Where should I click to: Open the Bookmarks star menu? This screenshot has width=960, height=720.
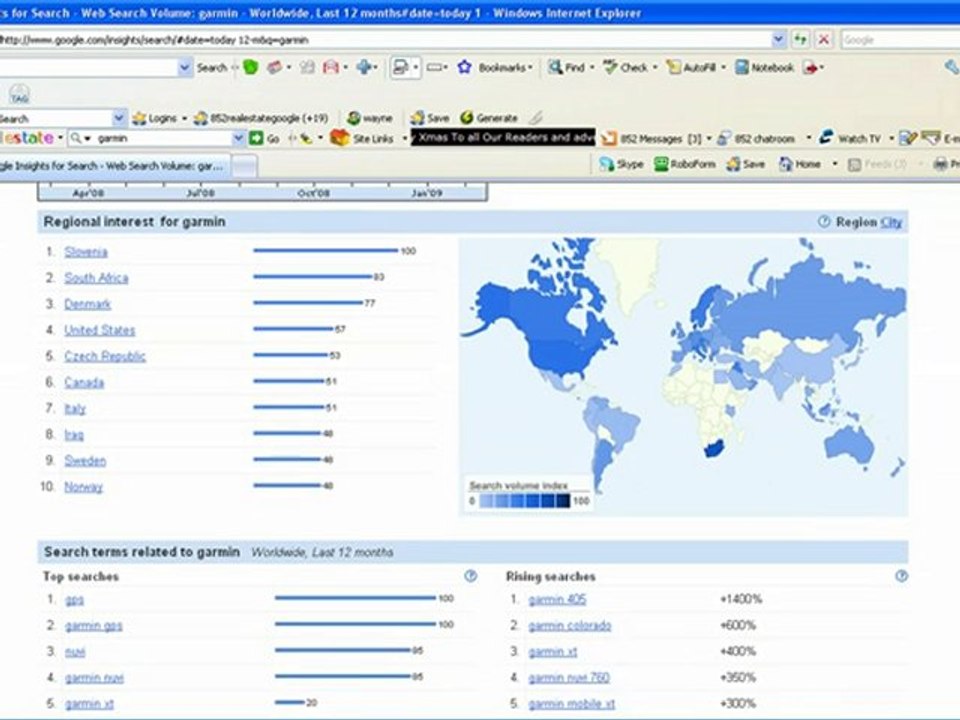(495, 67)
